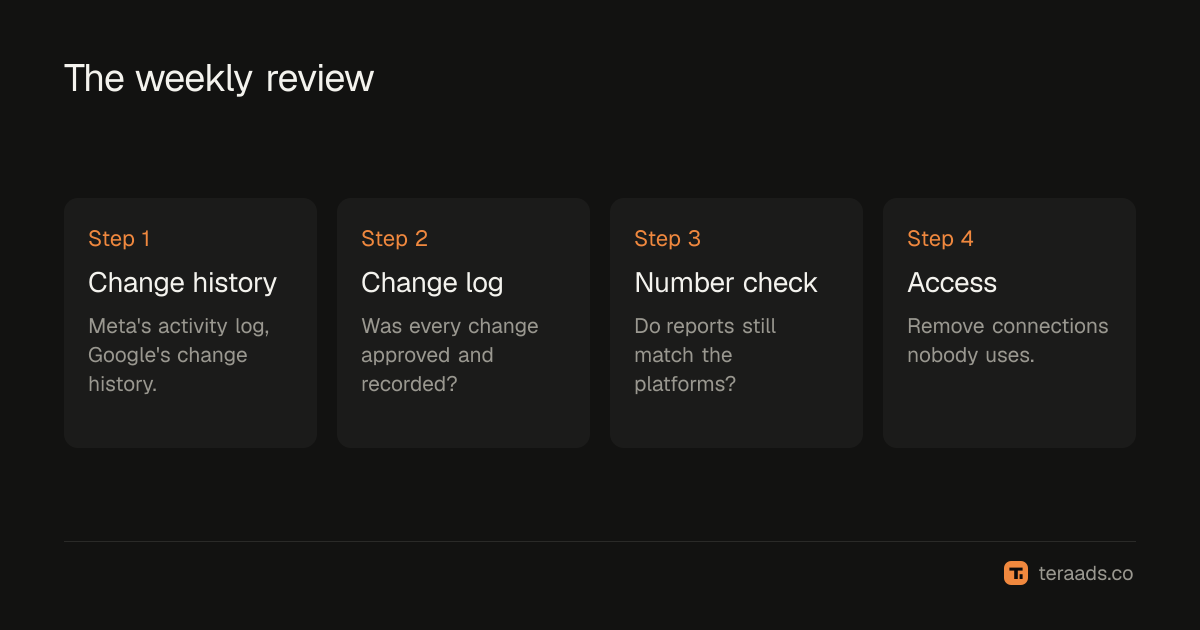Click the 'Number check' card title
Screen dimensions: 1200x630
click(726, 283)
